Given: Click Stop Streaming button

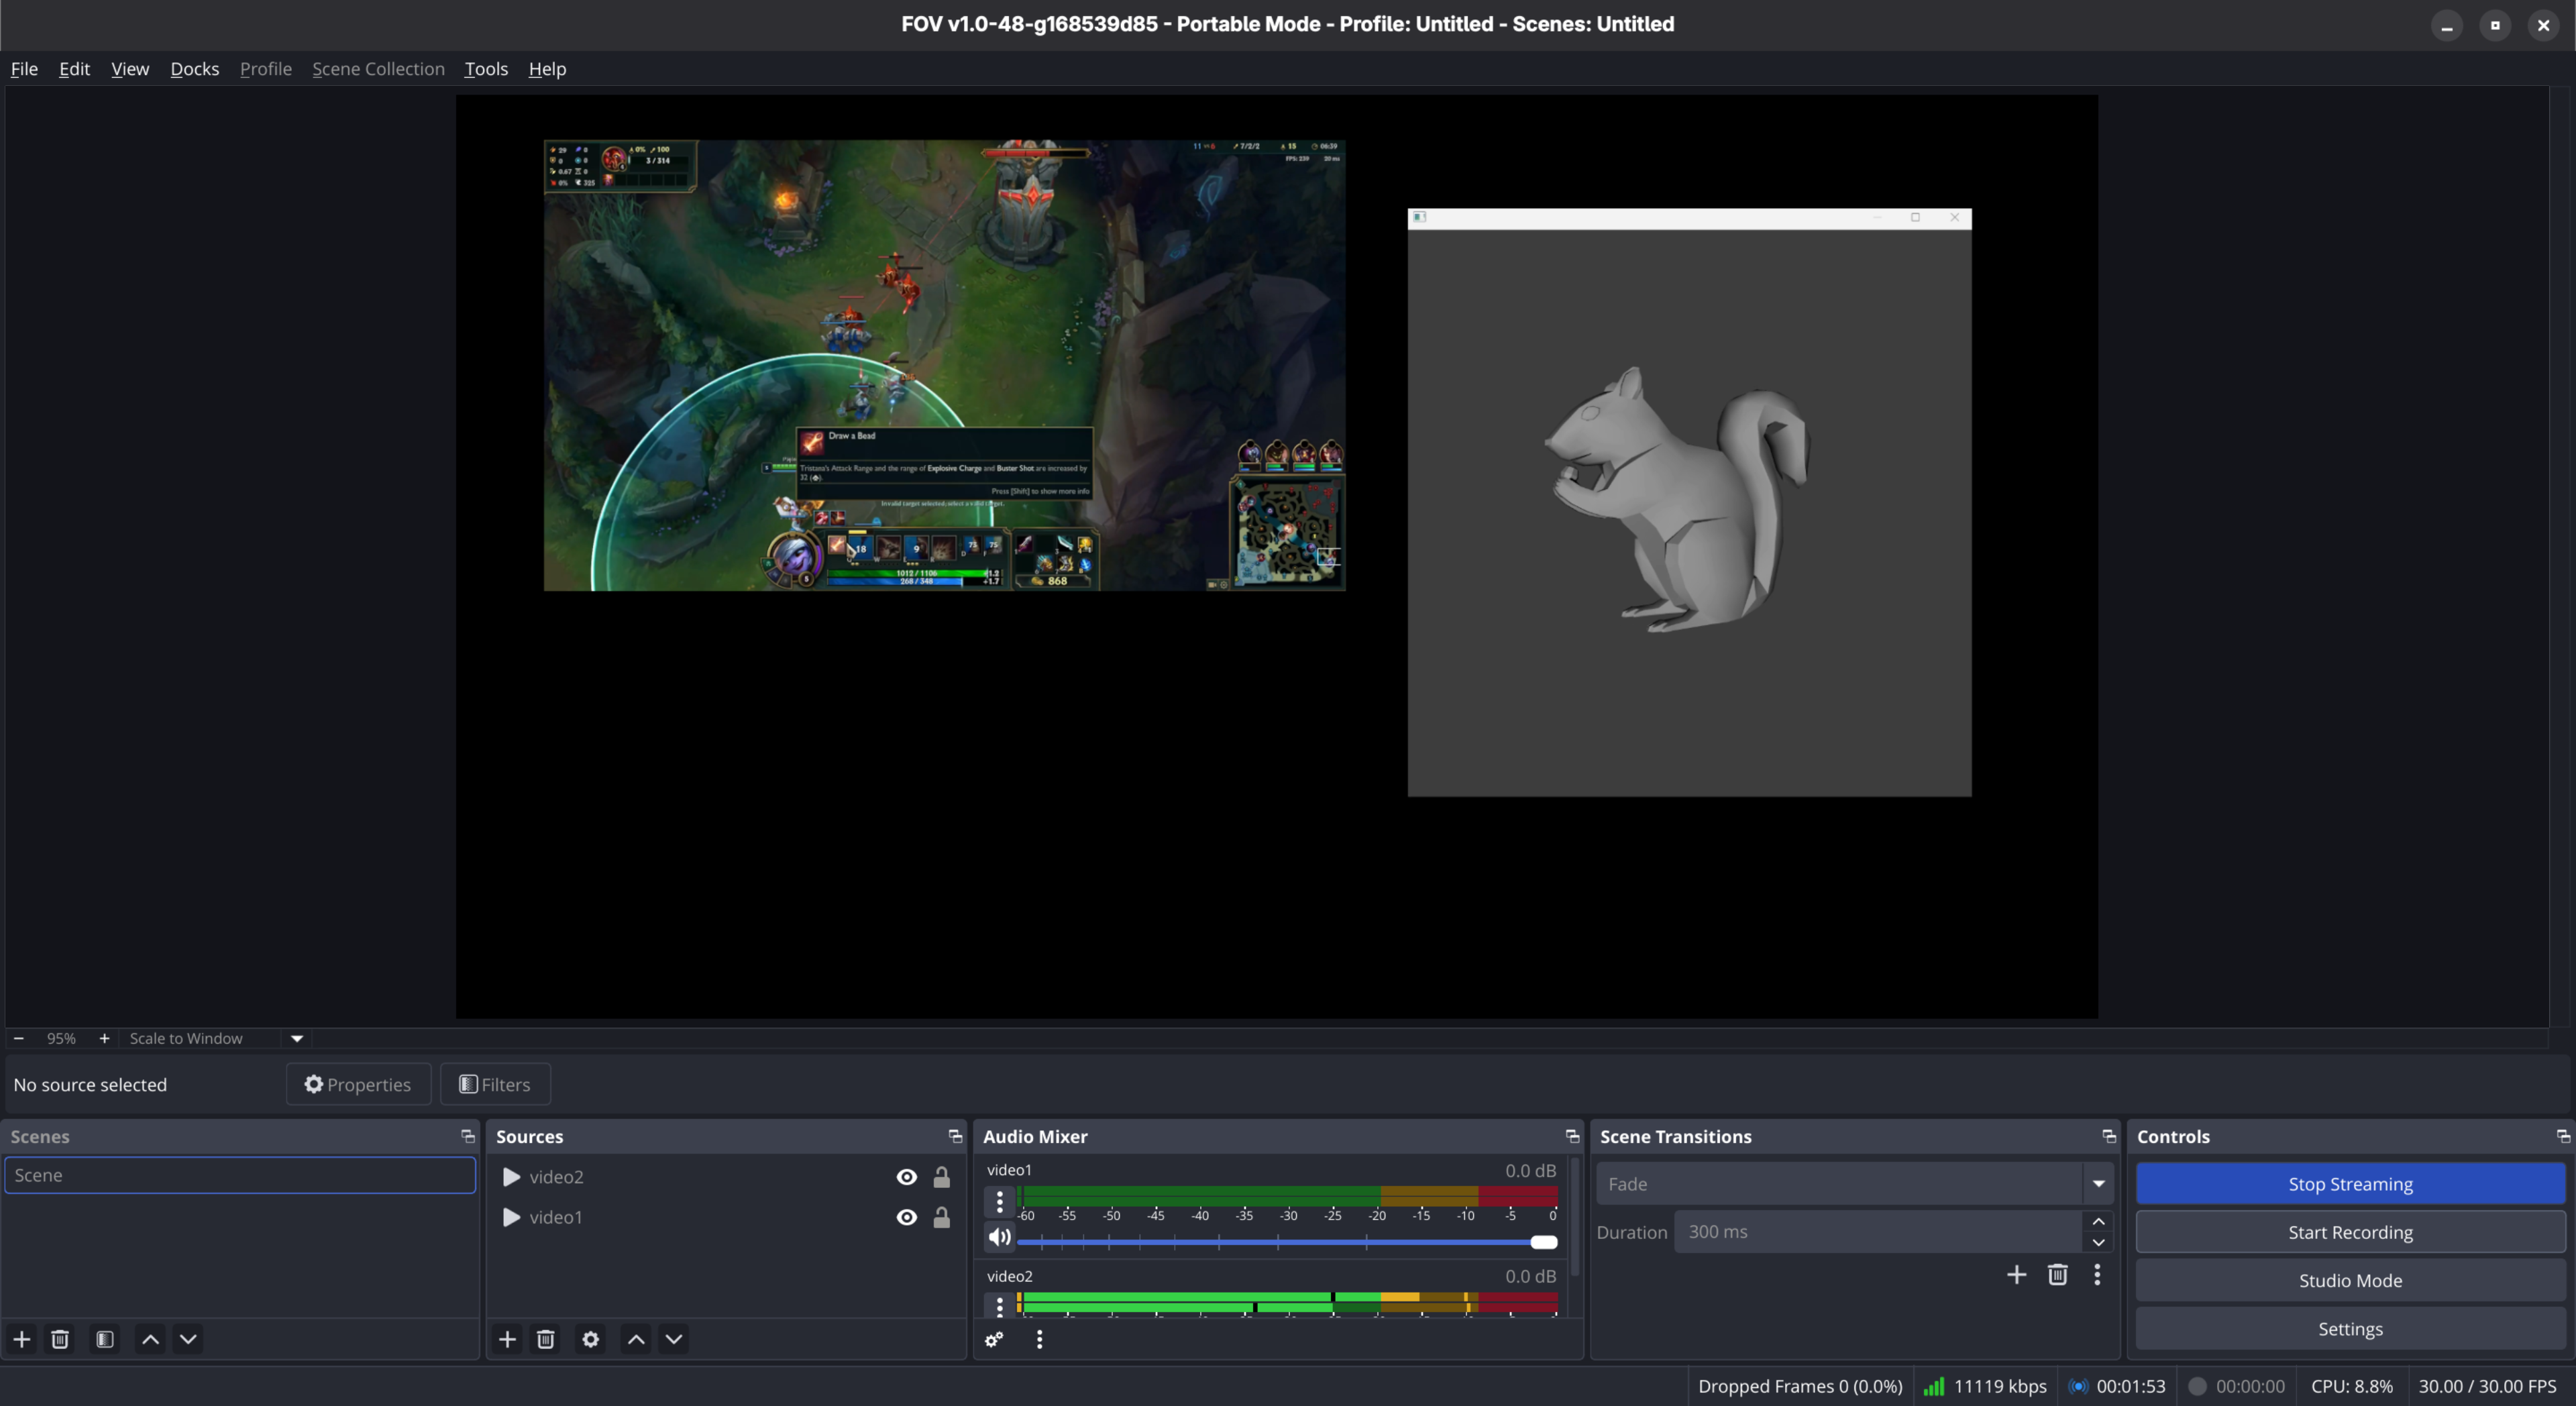Looking at the screenshot, I should (x=2350, y=1184).
